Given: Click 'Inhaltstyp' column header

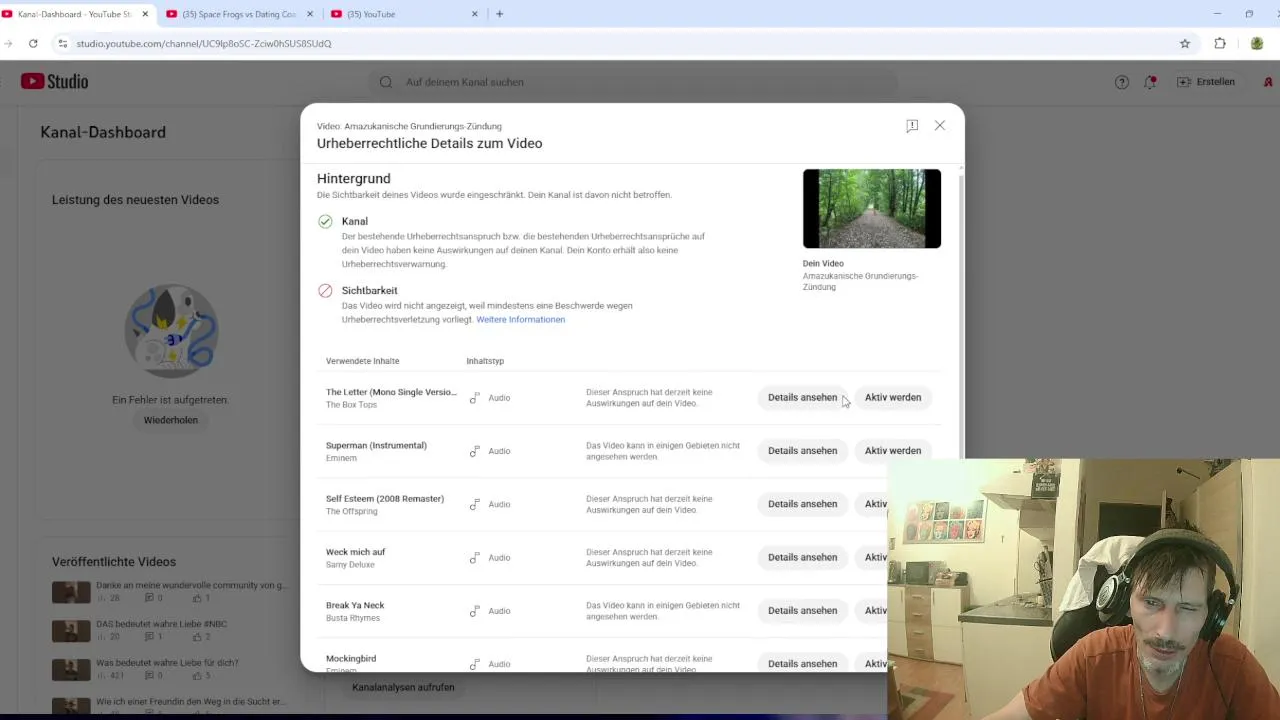Looking at the screenshot, I should point(485,361).
